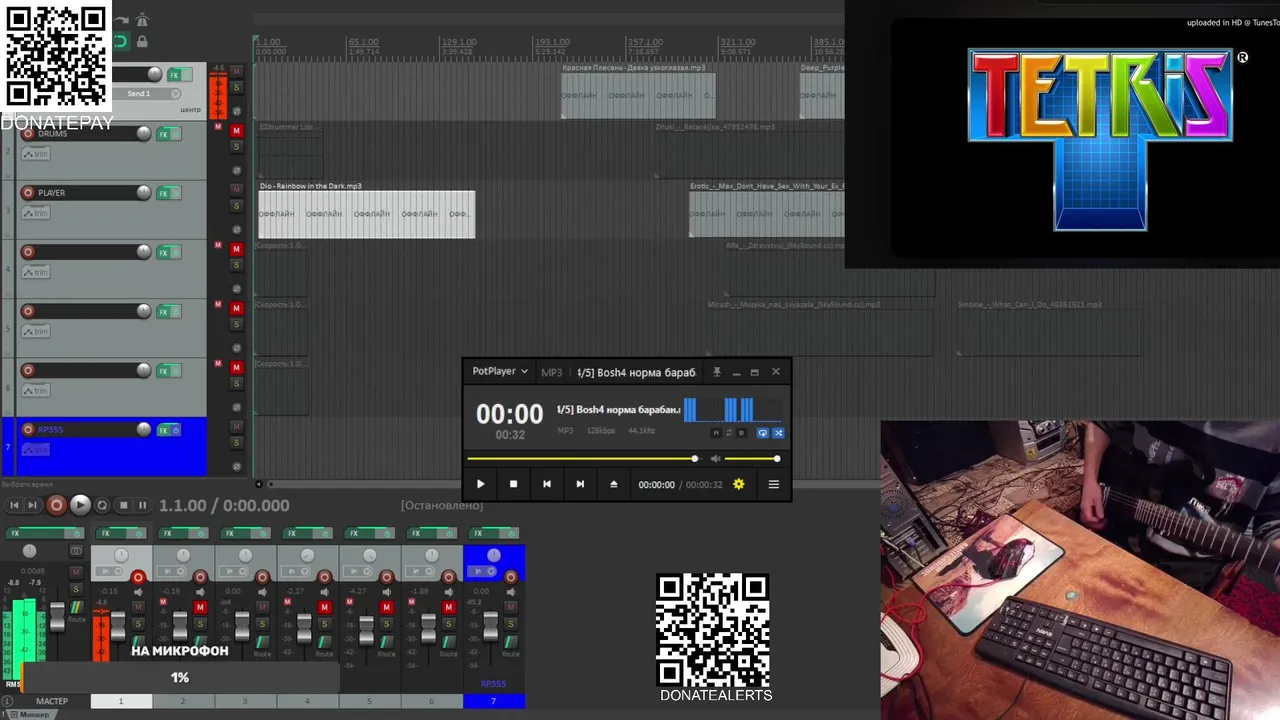The image size is (1280, 720).
Task: Open the PotPlayer main menu dropdown
Action: [x=500, y=371]
